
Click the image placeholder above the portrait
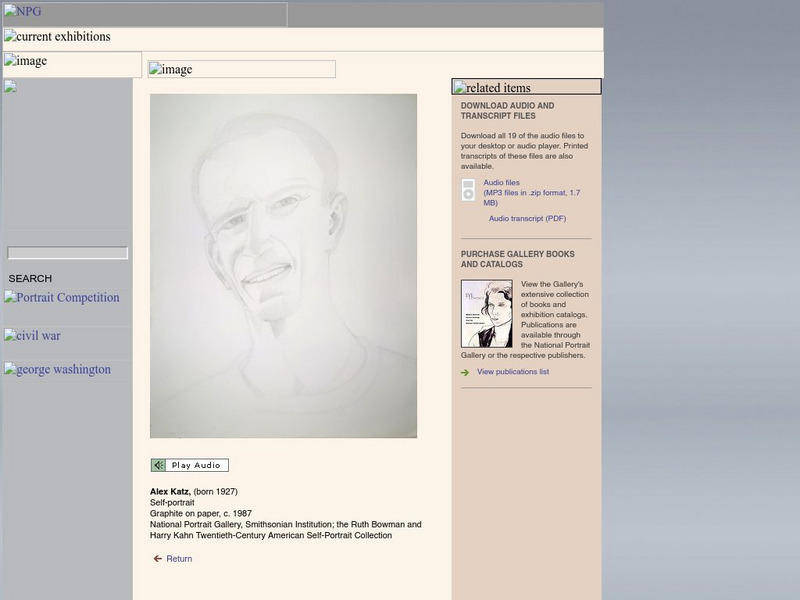(x=241, y=69)
